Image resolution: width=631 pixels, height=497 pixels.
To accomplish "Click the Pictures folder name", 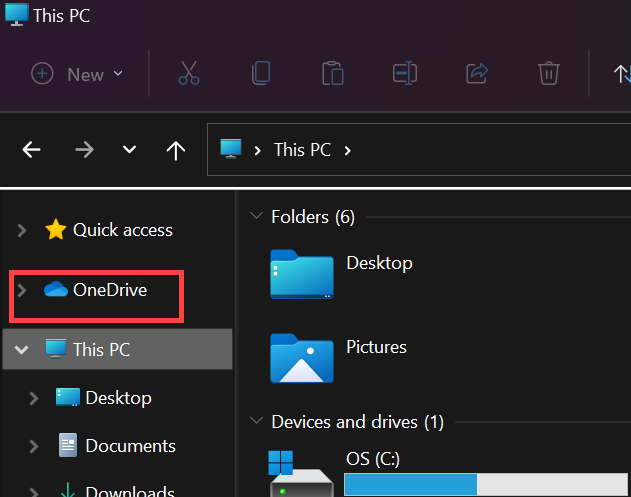I will pyautogui.click(x=376, y=347).
